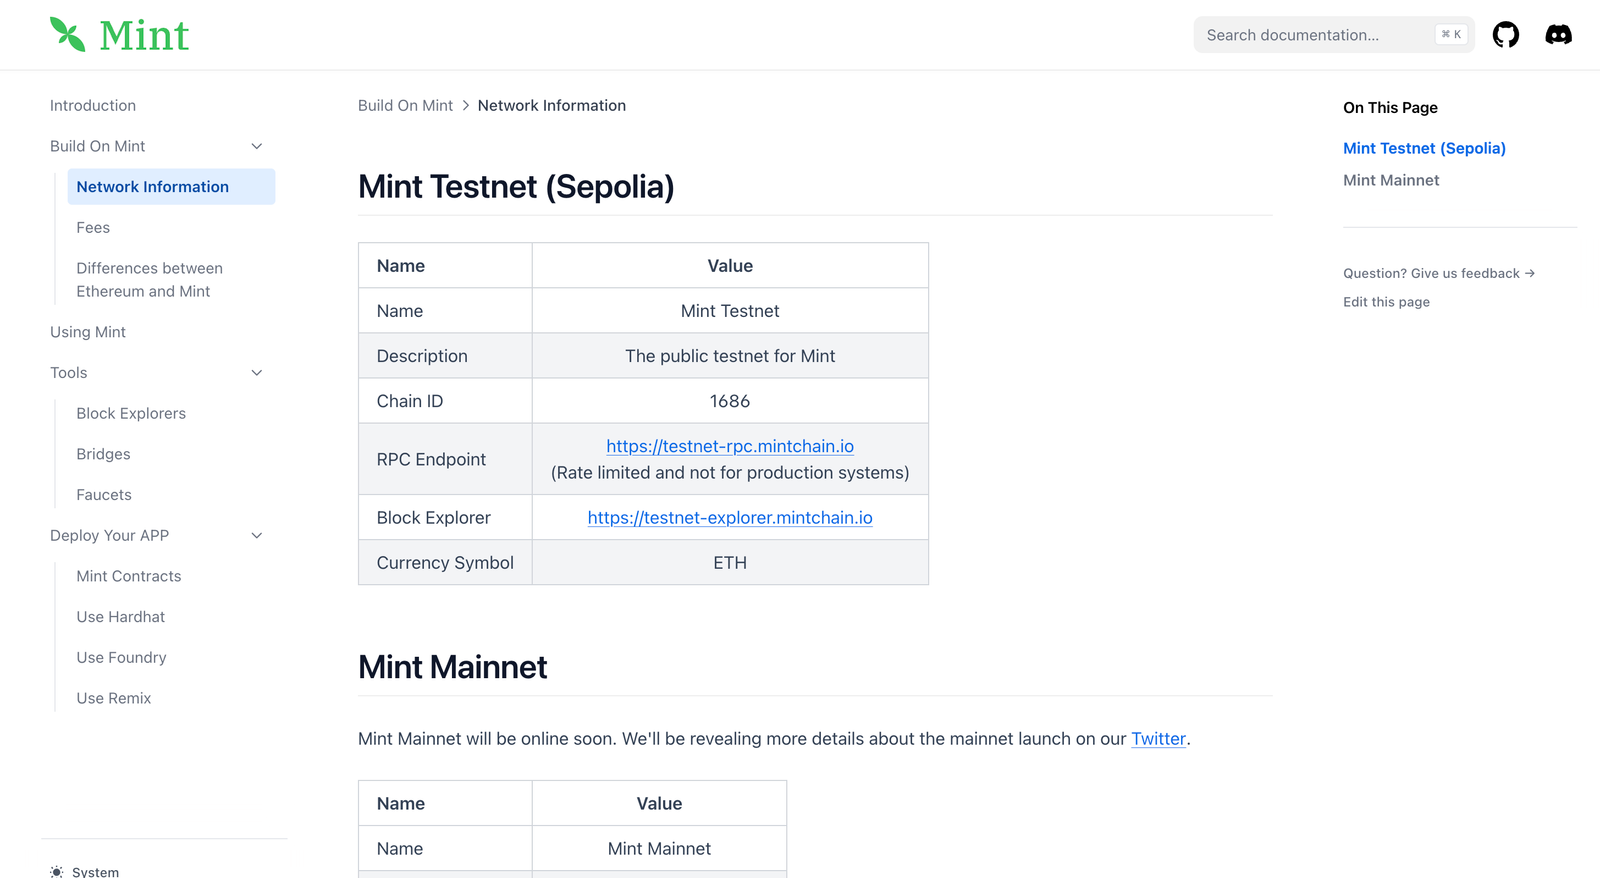Collapse the Build On Mint section chevron
The width and height of the screenshot is (1600, 878).
[257, 146]
